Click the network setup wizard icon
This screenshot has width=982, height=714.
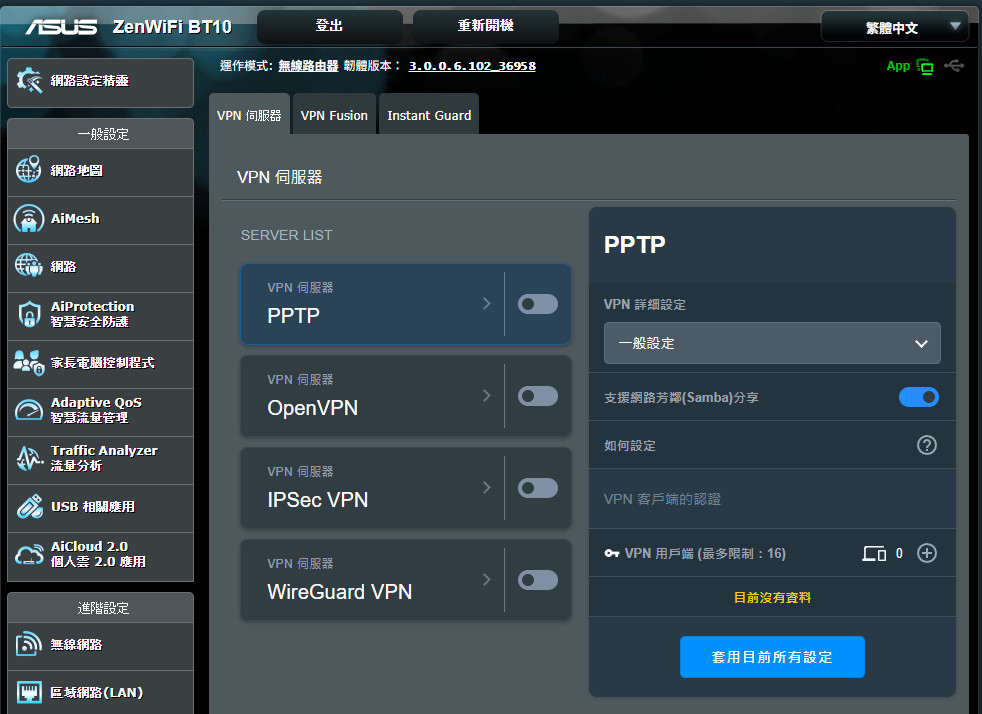tap(29, 81)
